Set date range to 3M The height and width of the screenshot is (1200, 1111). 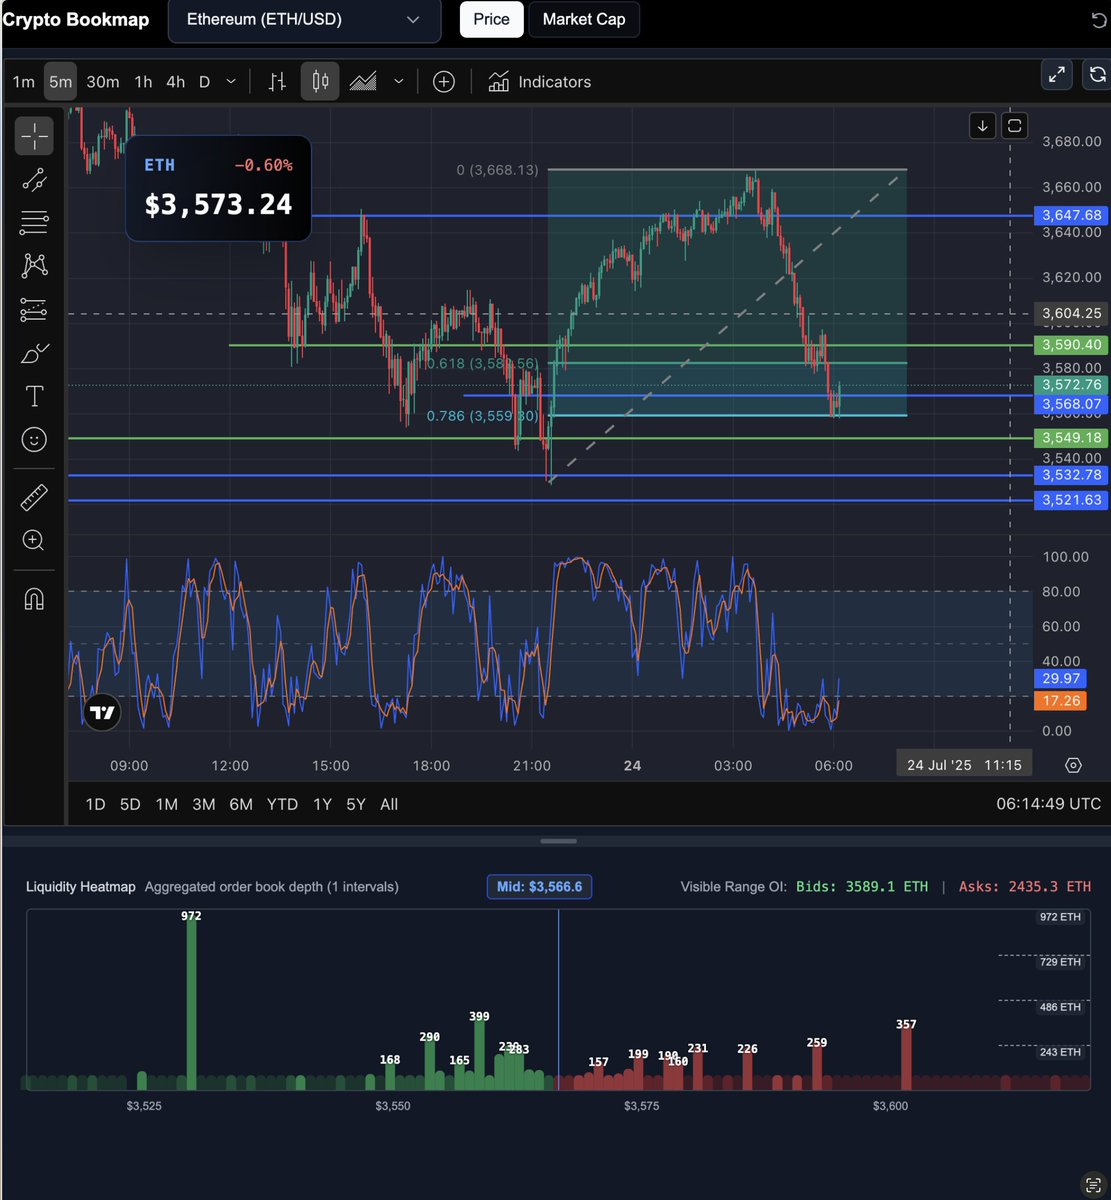coord(203,804)
